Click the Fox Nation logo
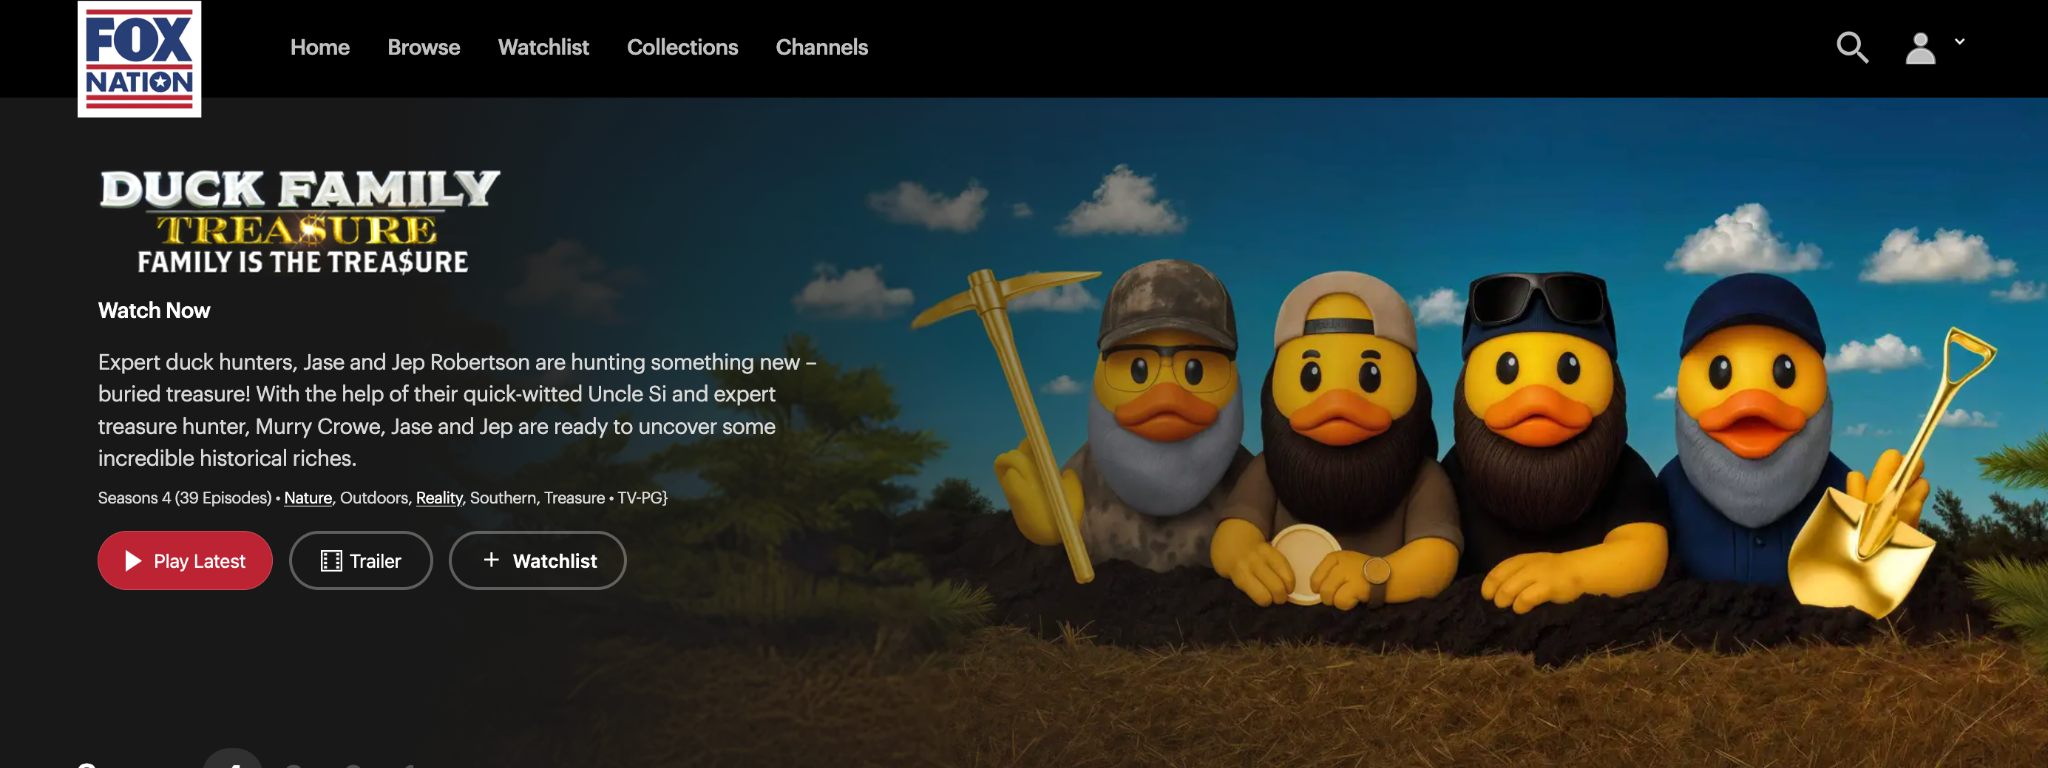Screen dimensions: 2048x768 (x=139, y=59)
